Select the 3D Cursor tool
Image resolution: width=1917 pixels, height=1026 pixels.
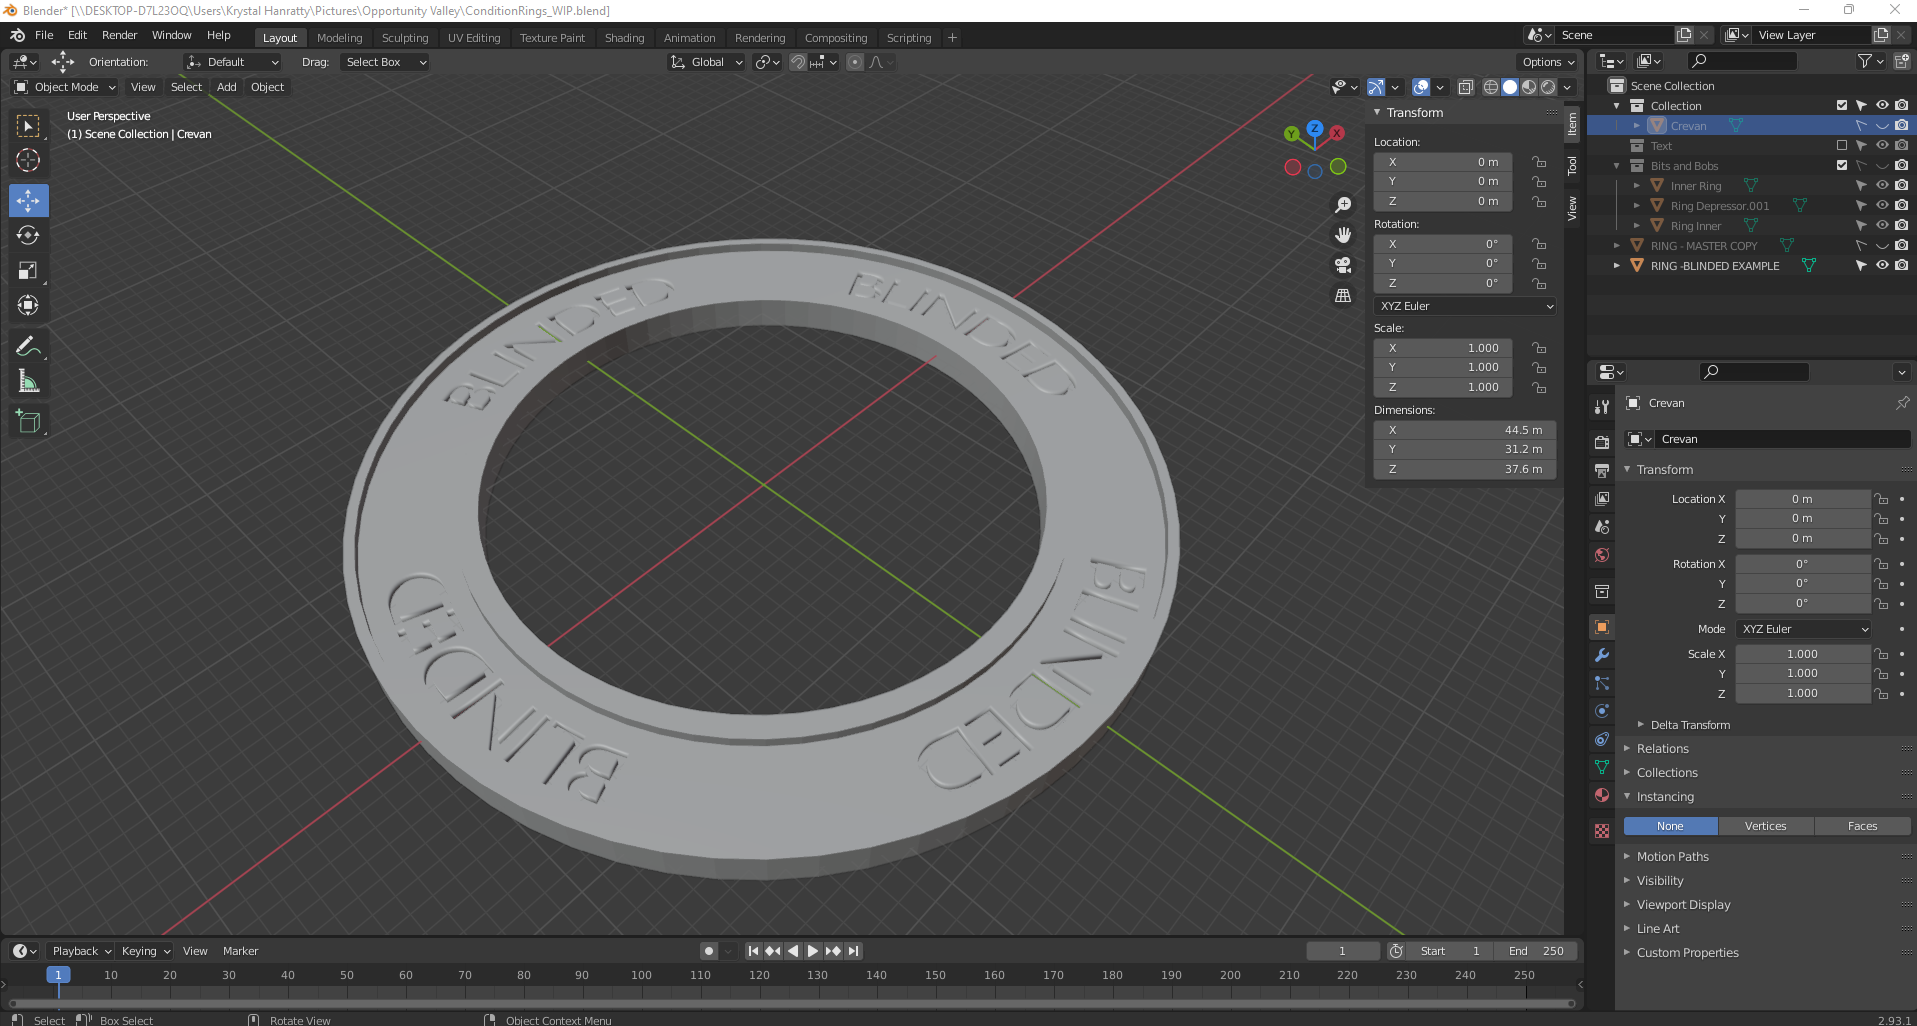click(x=28, y=160)
